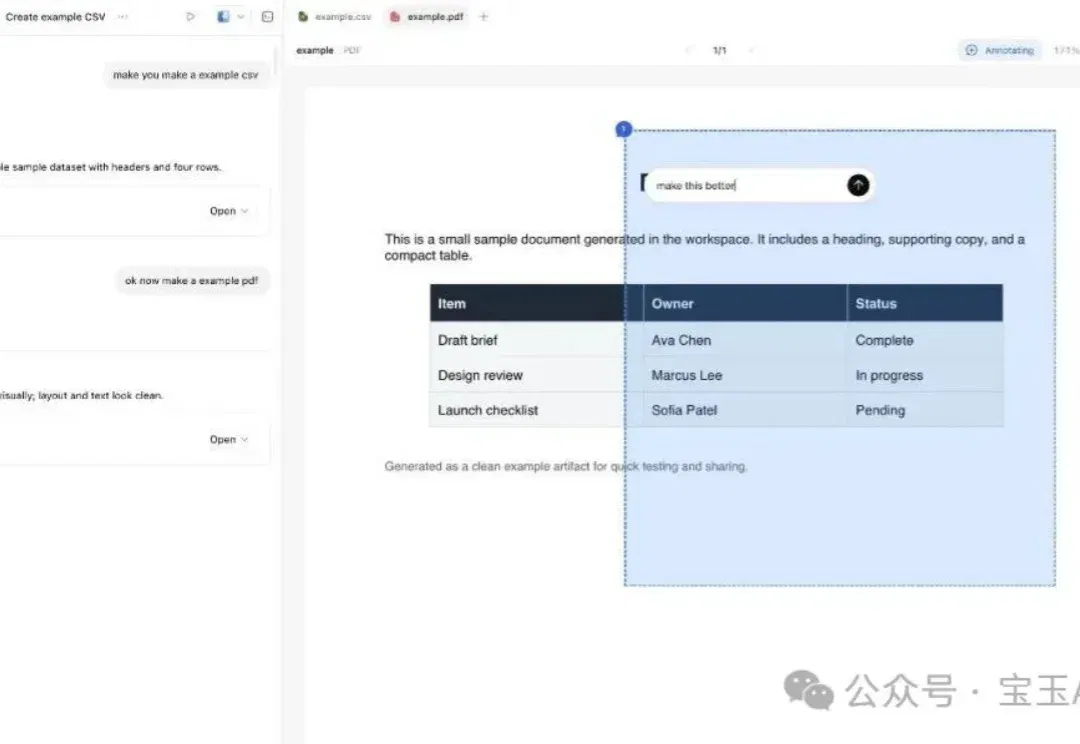Click the blue app icon in chat header

[x=223, y=17]
